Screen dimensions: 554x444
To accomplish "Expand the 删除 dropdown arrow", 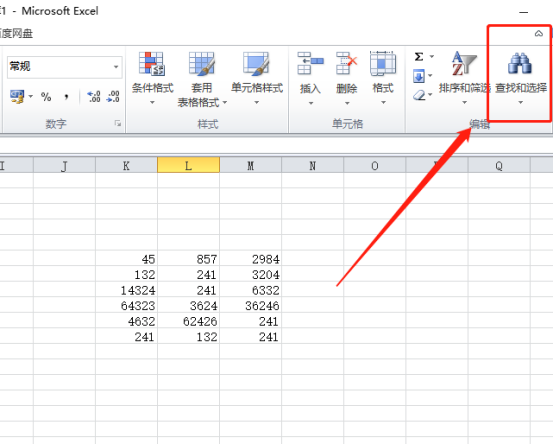I will [x=347, y=103].
